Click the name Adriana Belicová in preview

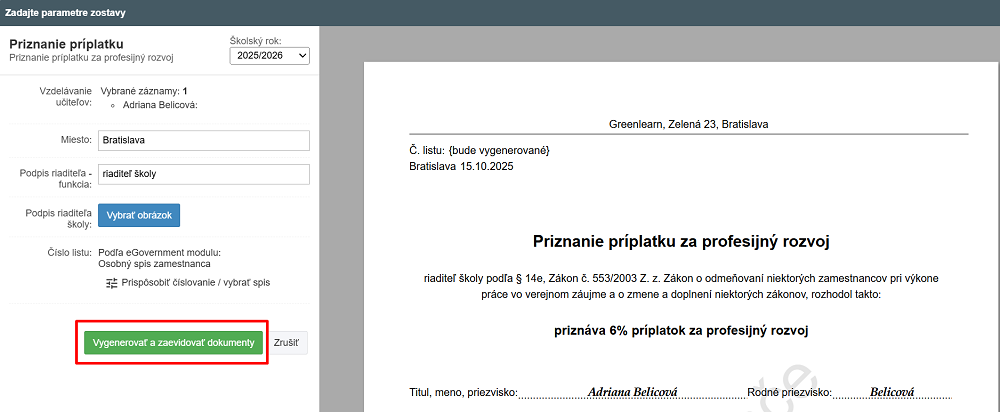click(x=633, y=392)
